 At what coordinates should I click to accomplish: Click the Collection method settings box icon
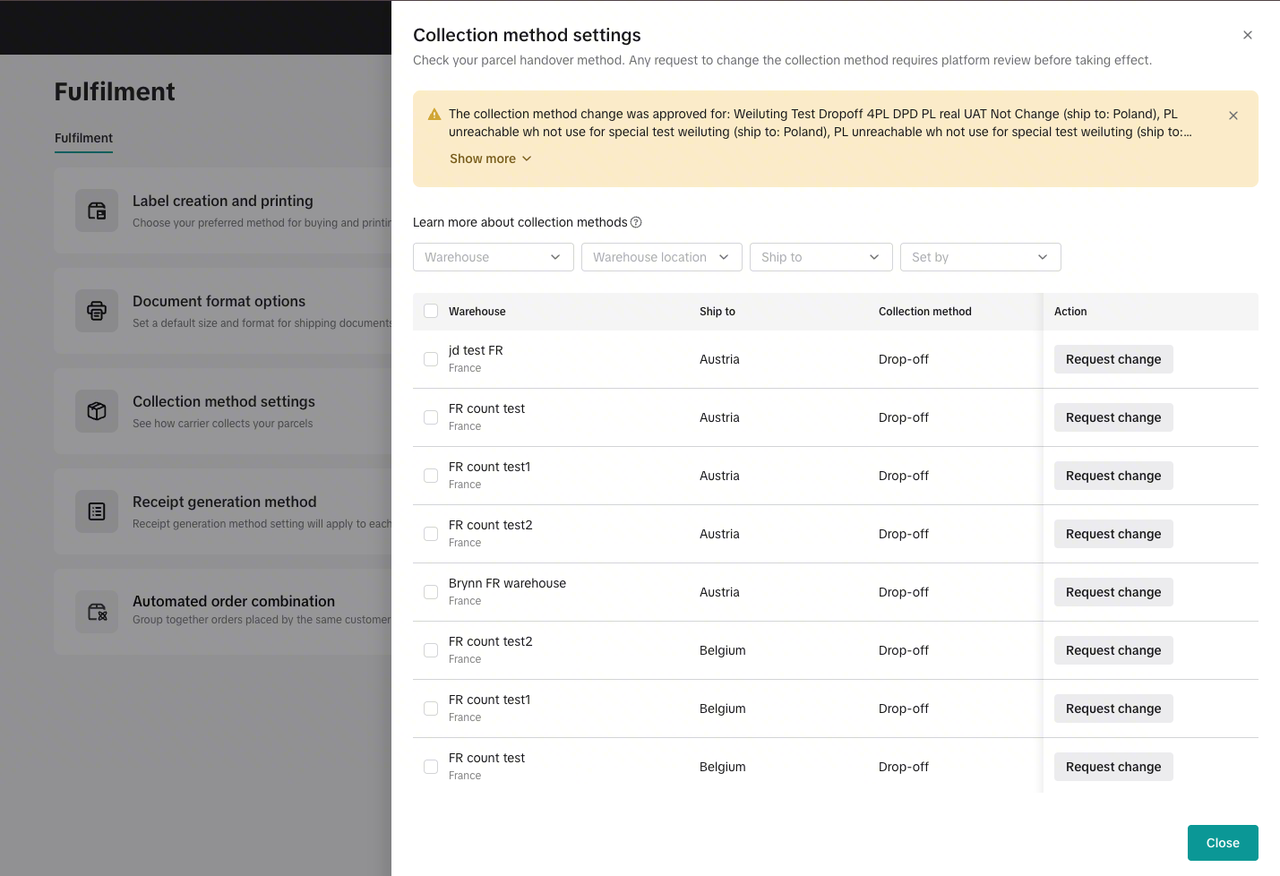(97, 411)
